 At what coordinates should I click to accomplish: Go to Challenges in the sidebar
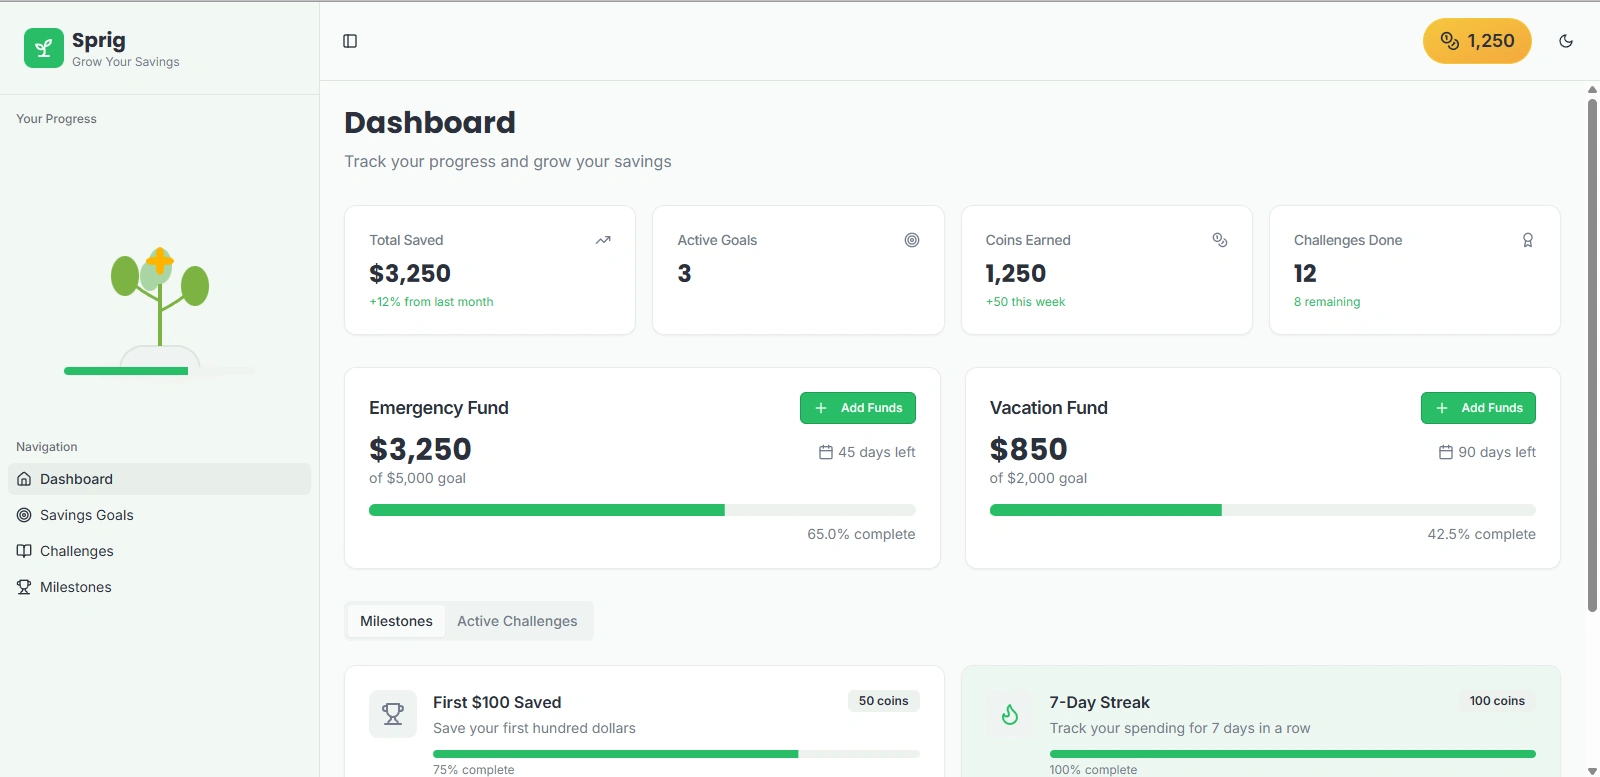[x=77, y=551]
